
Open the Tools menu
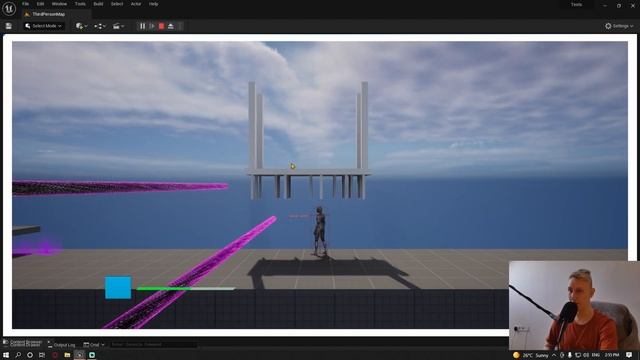(x=80, y=4)
